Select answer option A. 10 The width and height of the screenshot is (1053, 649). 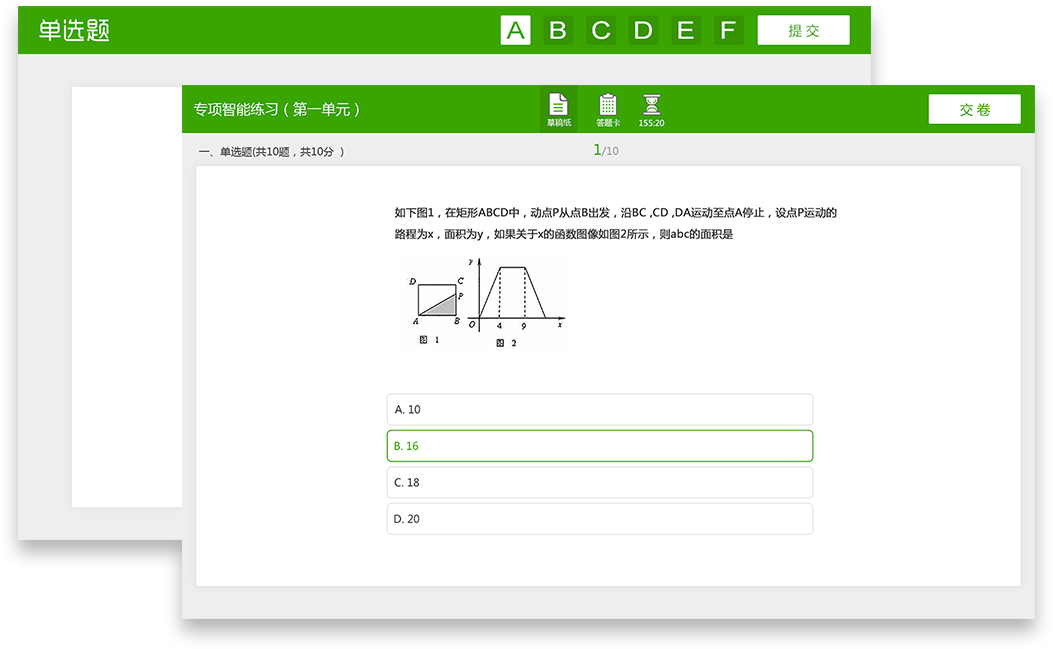[599, 409]
